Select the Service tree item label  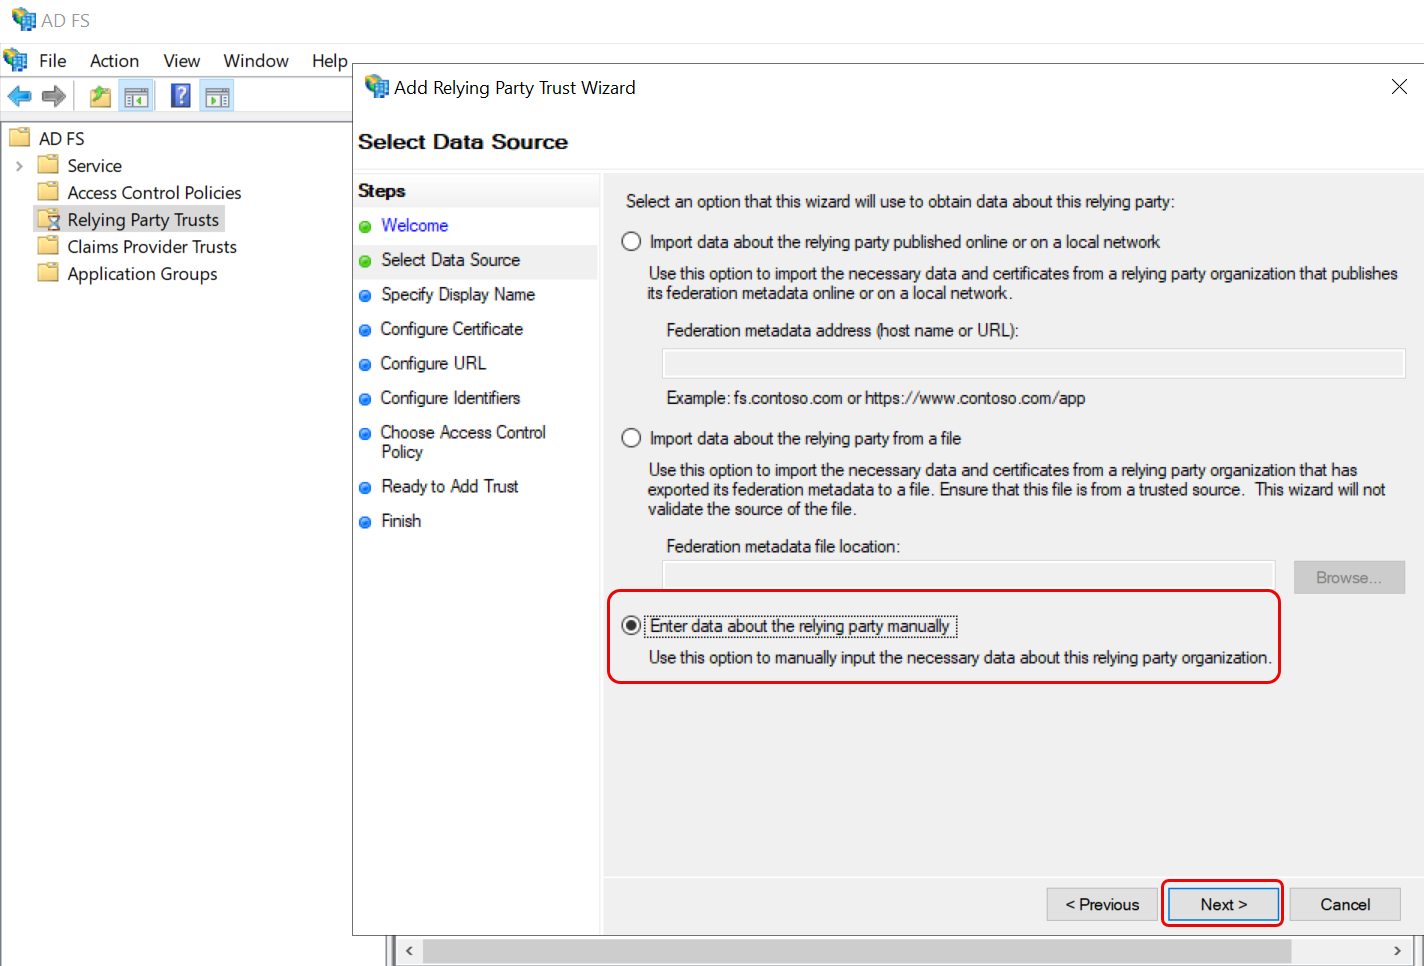click(94, 166)
